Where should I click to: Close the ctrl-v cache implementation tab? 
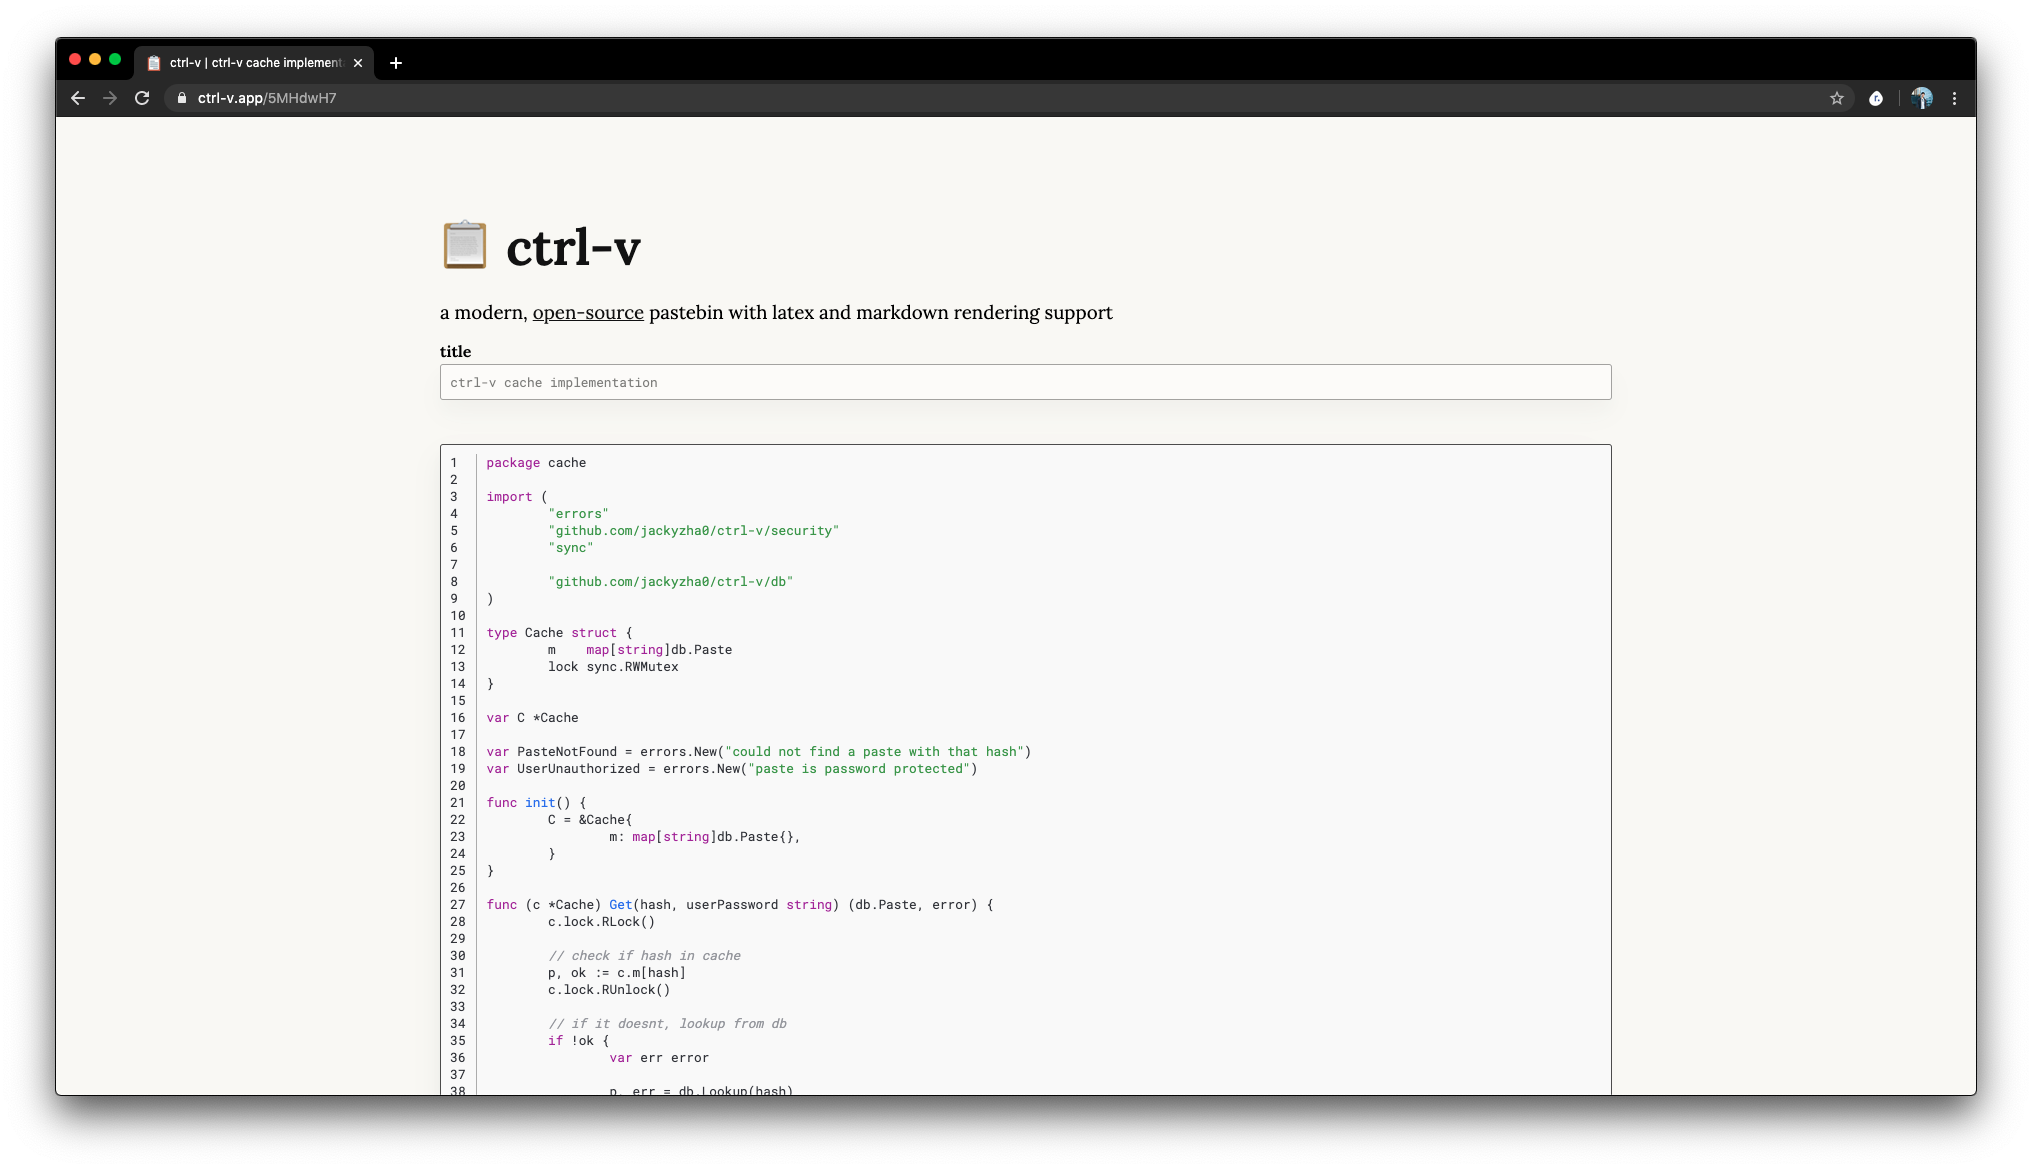358,63
